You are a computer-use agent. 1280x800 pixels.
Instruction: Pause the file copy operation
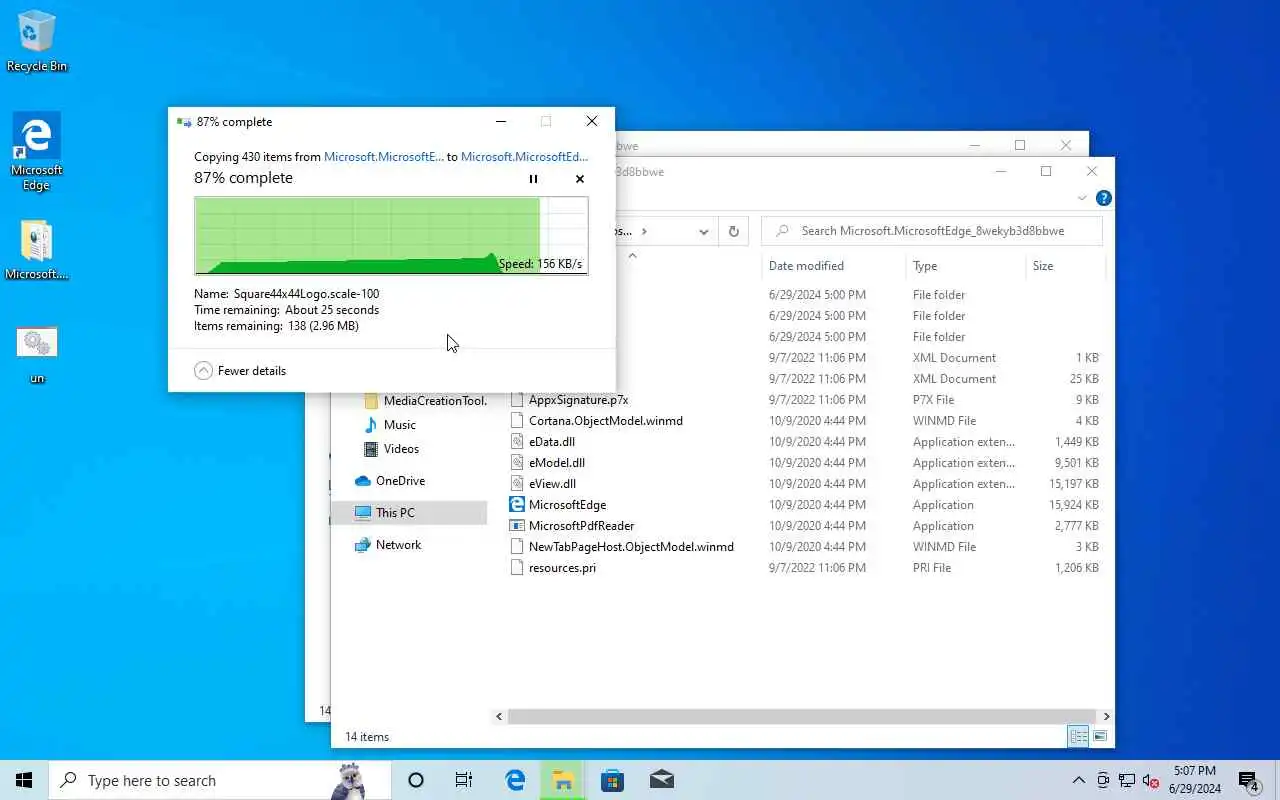533,179
